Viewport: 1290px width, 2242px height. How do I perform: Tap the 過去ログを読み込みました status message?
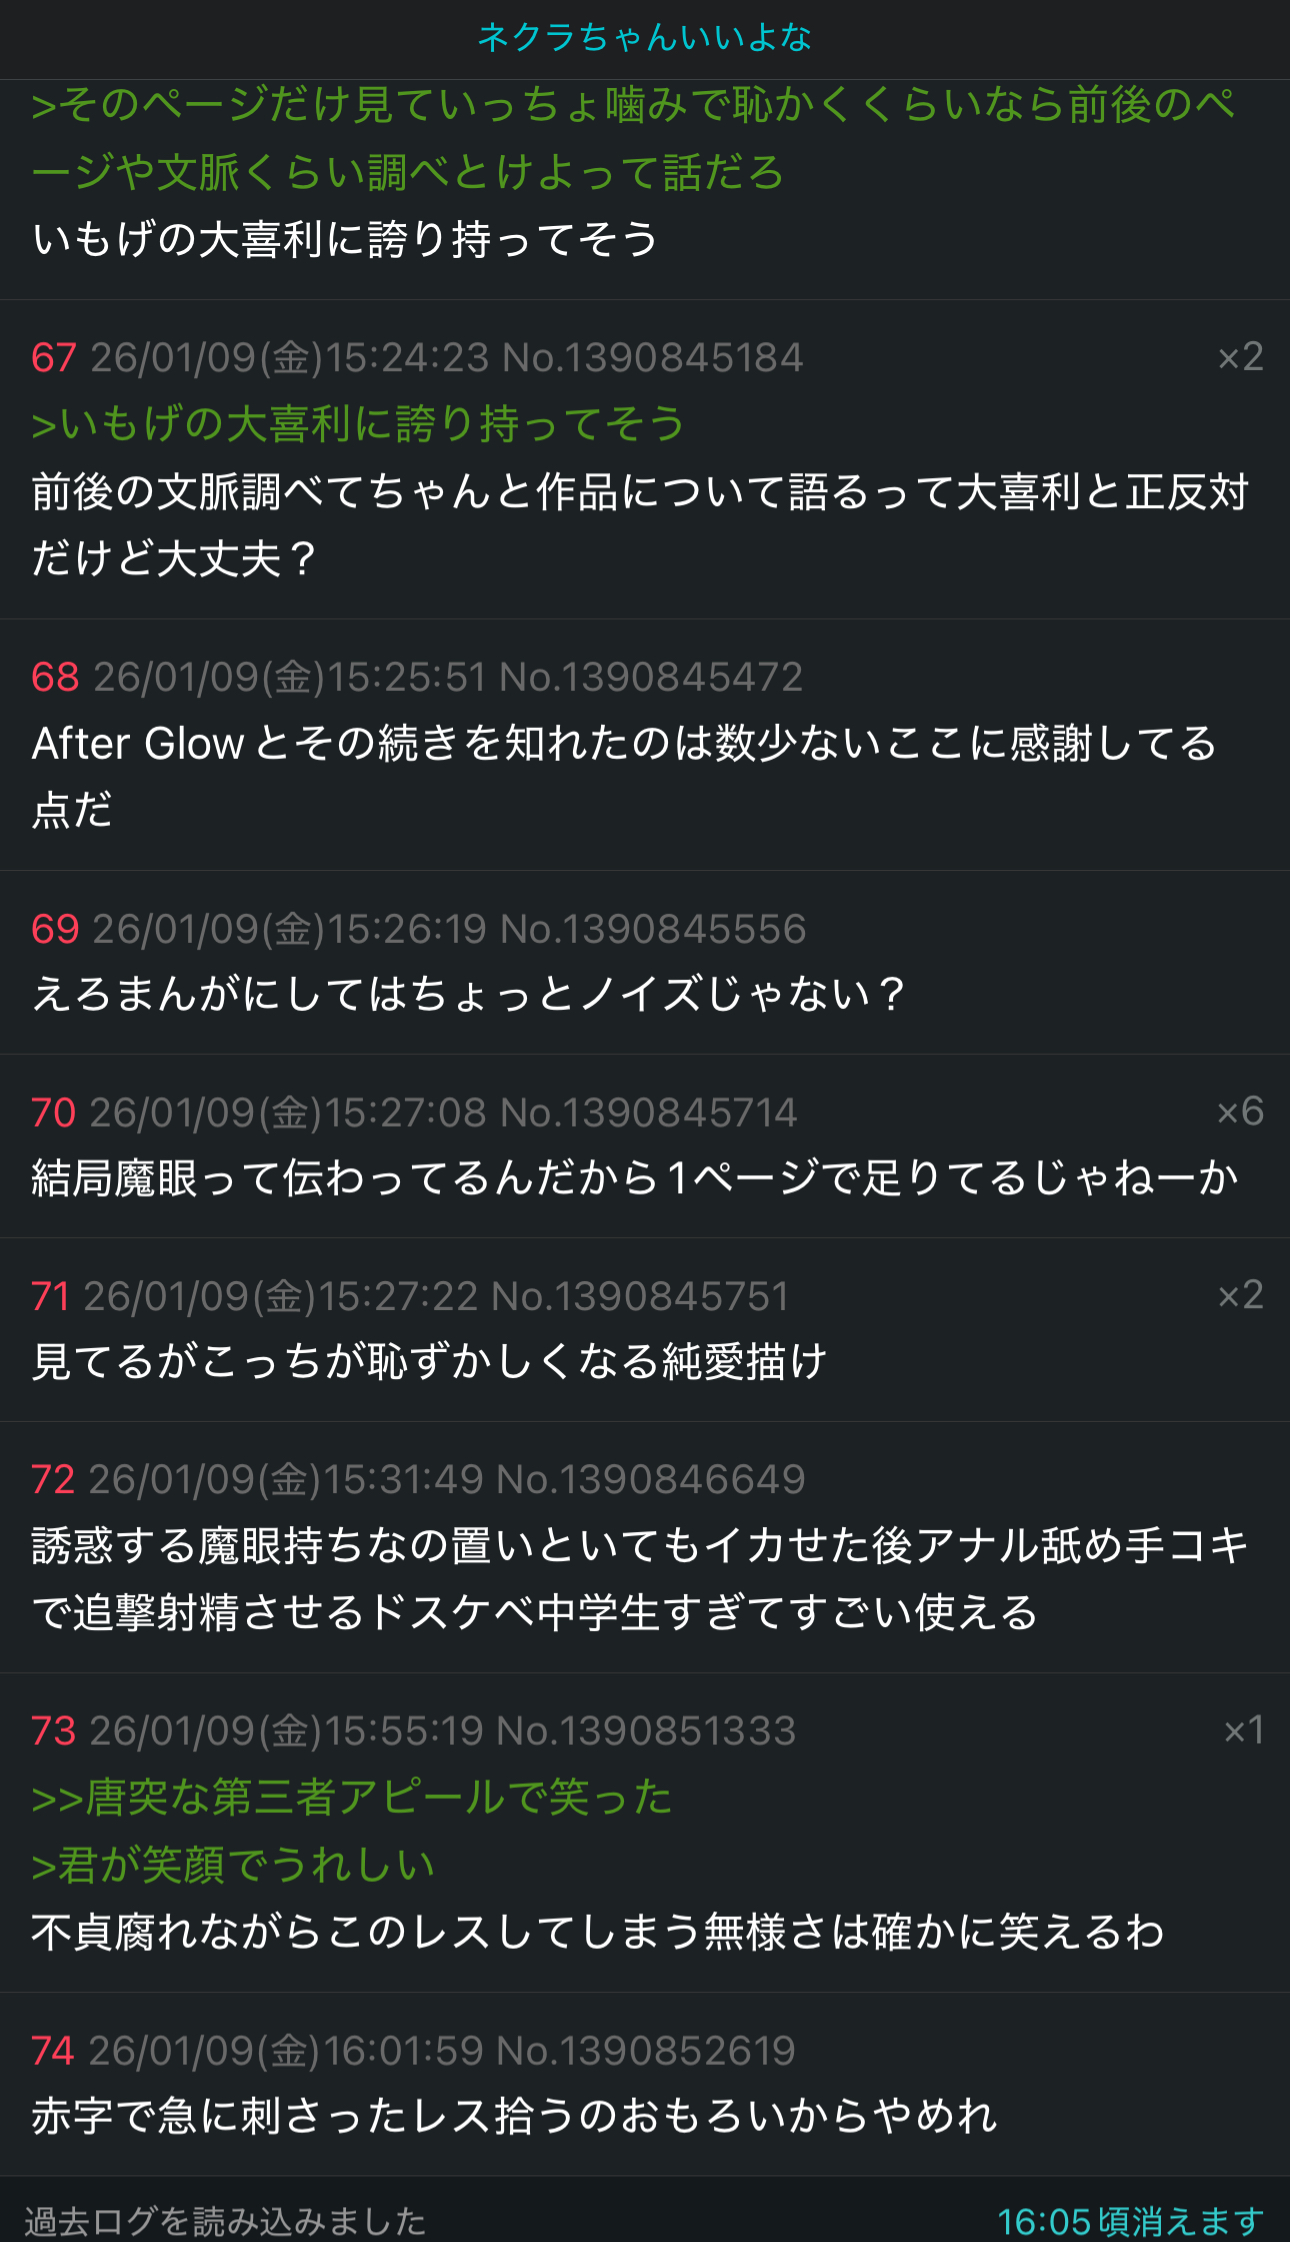tap(226, 2222)
